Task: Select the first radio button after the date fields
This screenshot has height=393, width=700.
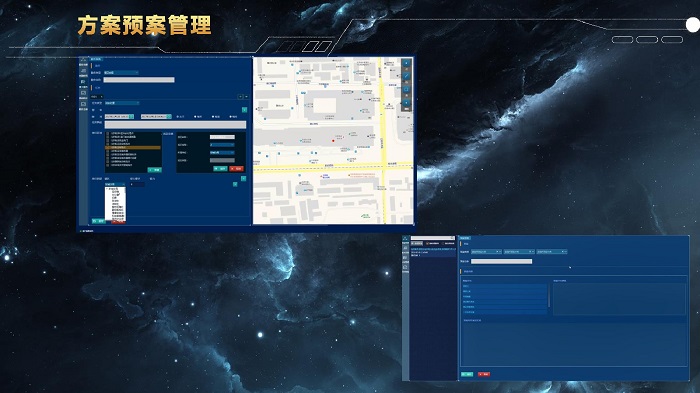Action: [x=177, y=117]
